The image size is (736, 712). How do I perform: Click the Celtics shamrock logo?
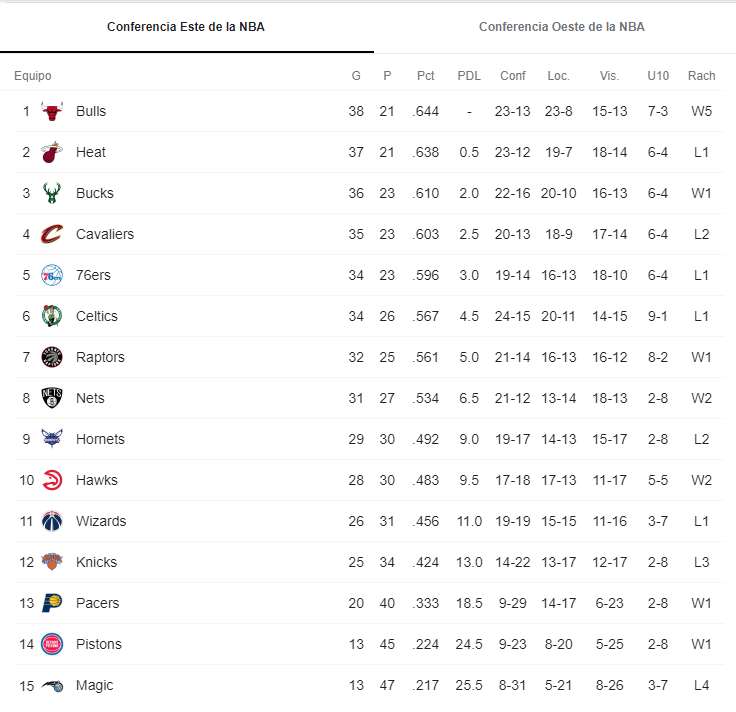point(52,316)
